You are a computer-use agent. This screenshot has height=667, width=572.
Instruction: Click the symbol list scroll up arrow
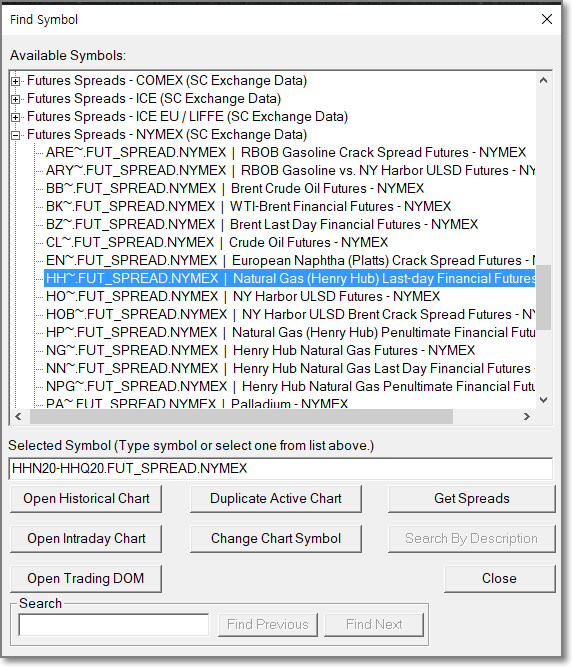[x=543, y=80]
